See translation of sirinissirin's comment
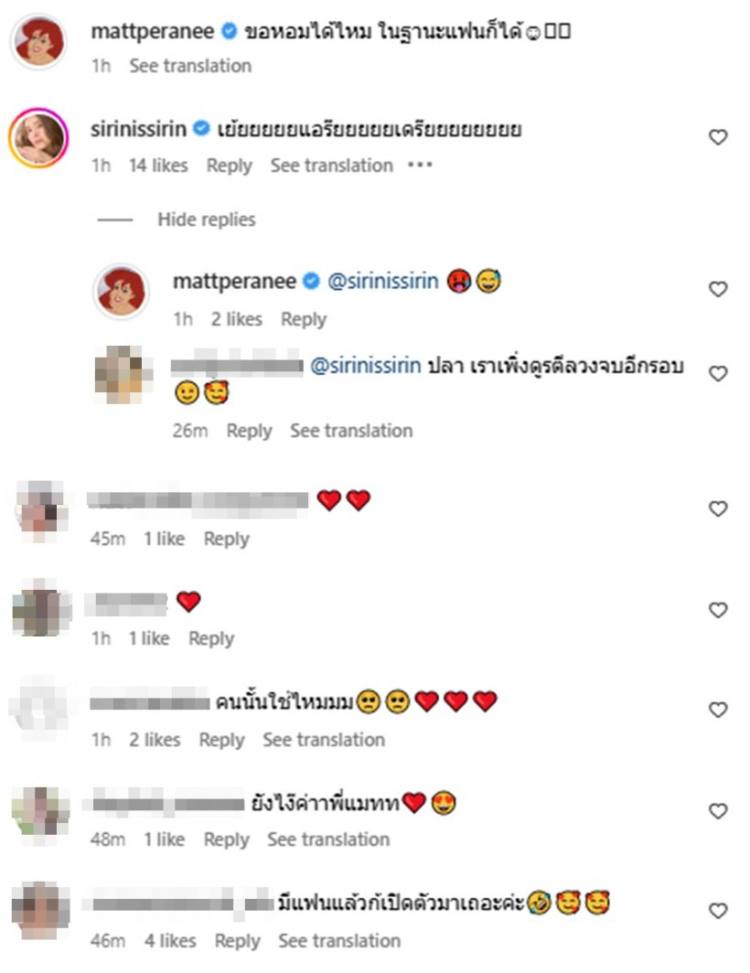Image resolution: width=750 pixels, height=973 pixels. click(332, 166)
